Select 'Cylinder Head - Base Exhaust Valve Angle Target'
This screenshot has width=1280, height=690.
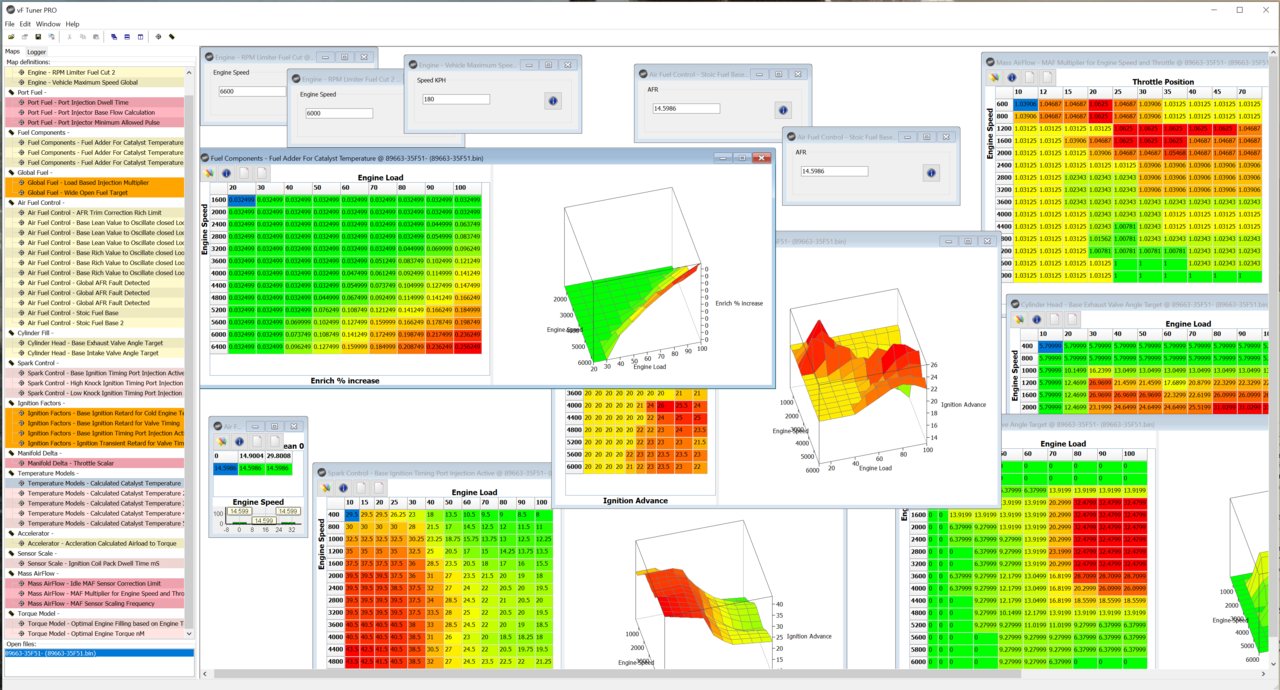point(95,343)
